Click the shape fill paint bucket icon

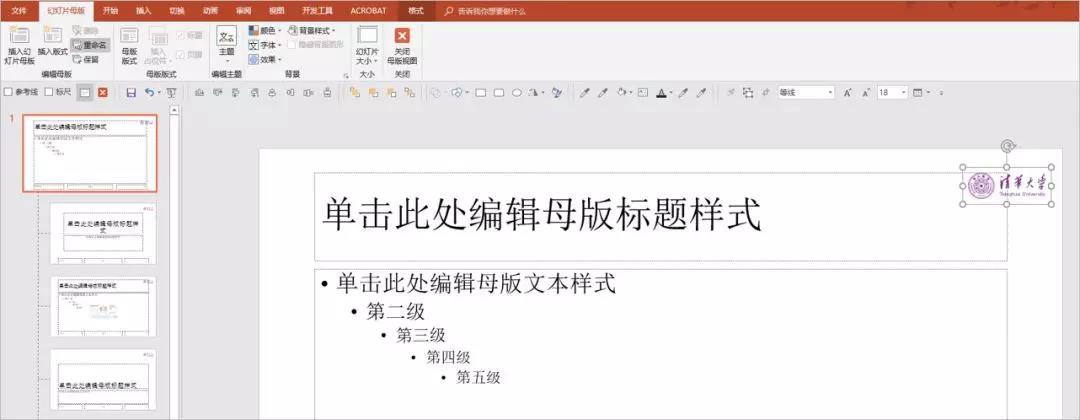621,92
